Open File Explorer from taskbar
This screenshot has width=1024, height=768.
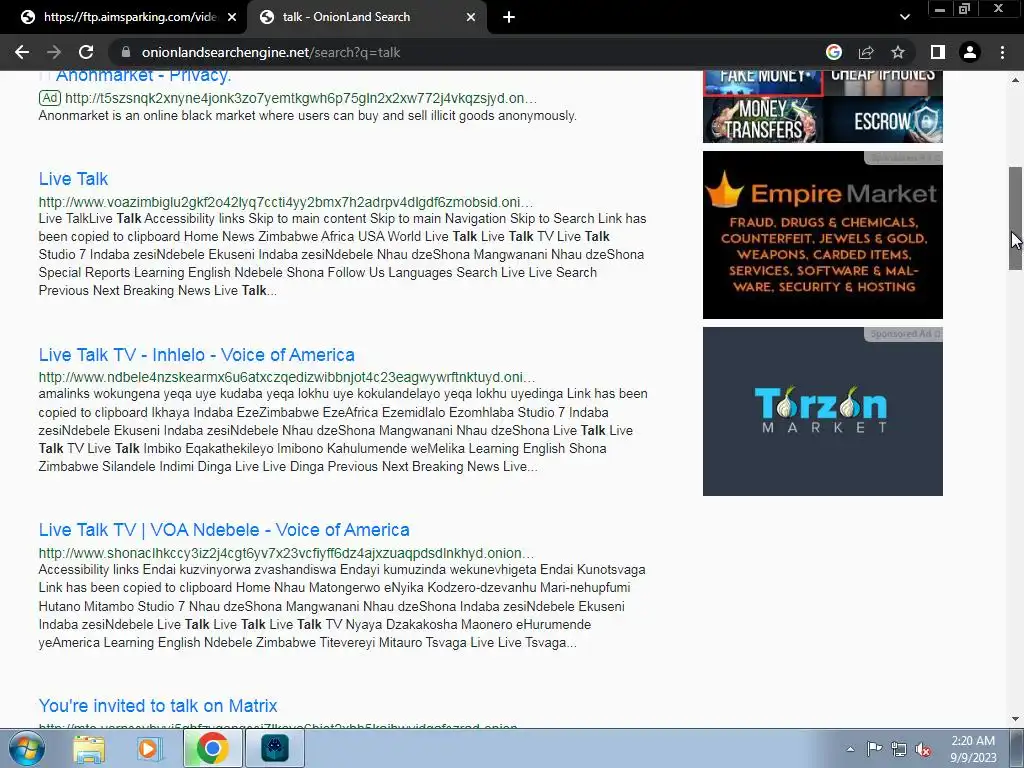(x=89, y=748)
